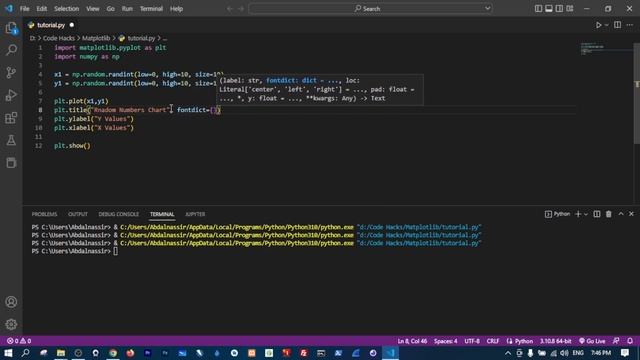Open the Help menu
Viewport: 640px width, 360px height.
pyautogui.click(x=176, y=9)
